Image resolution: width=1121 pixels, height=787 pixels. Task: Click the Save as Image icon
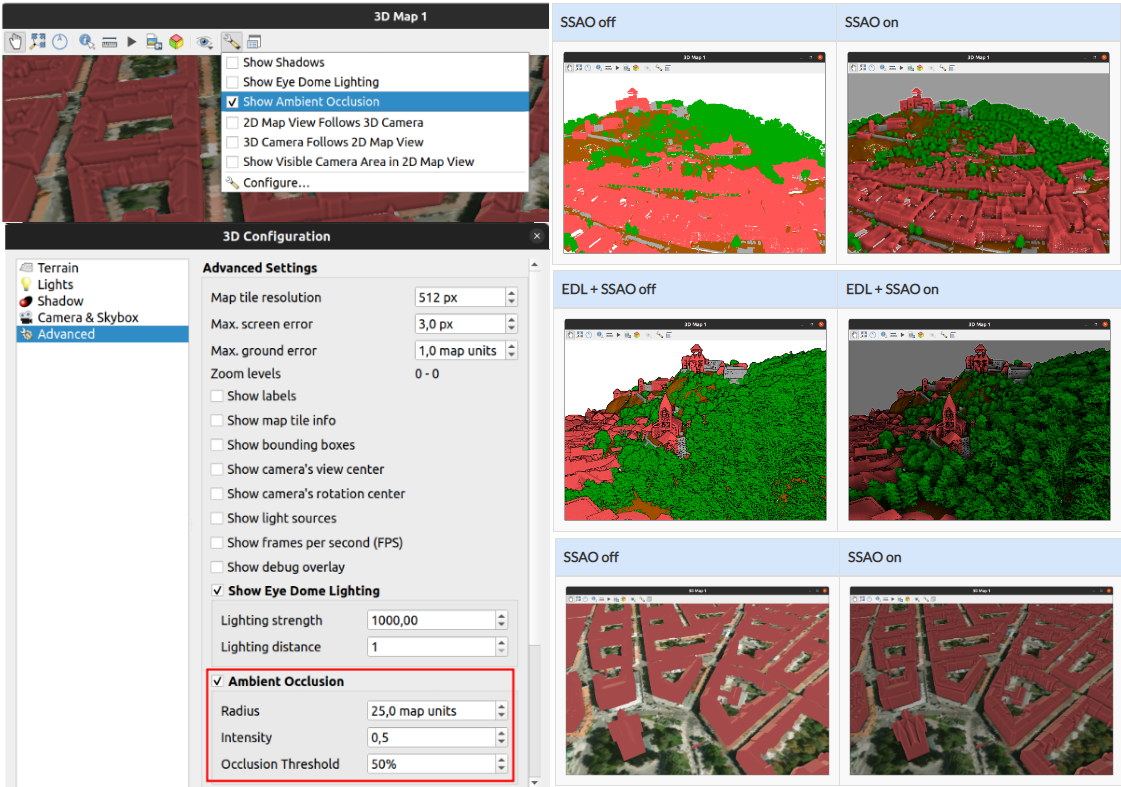click(x=154, y=42)
